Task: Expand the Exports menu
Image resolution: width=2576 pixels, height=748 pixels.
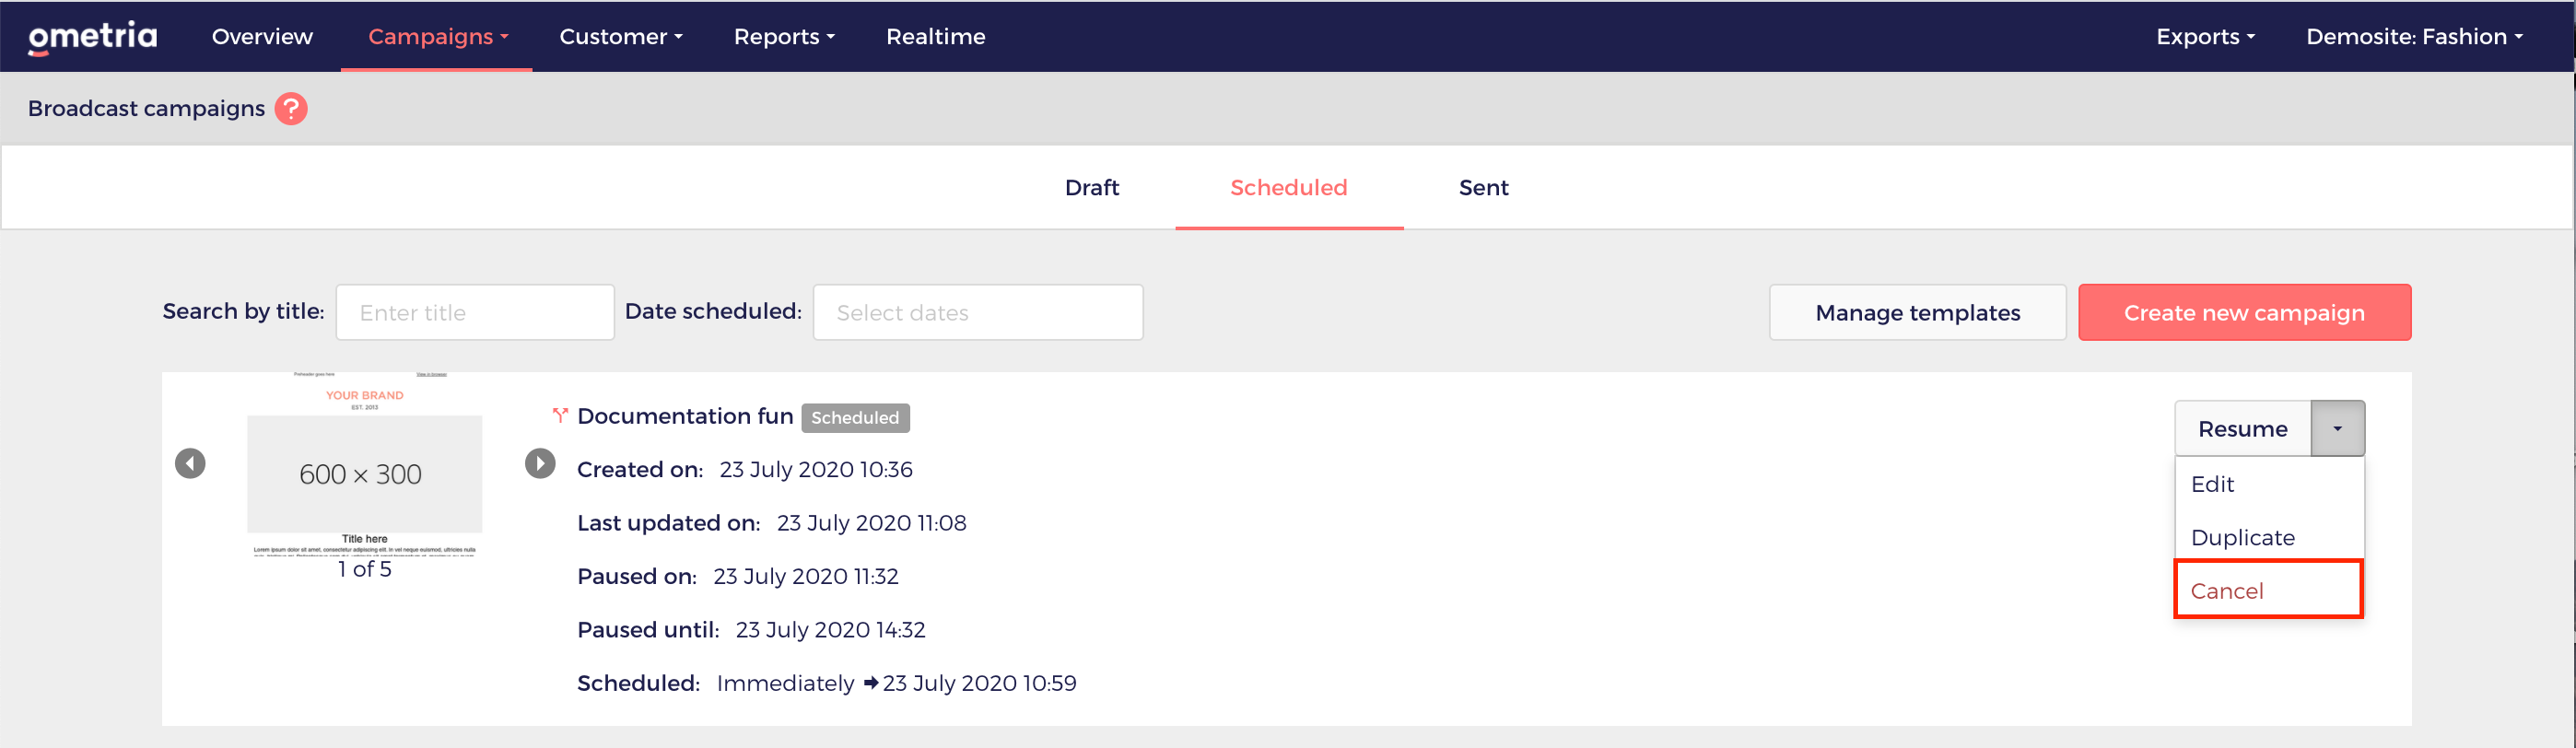Action: (x=2205, y=36)
